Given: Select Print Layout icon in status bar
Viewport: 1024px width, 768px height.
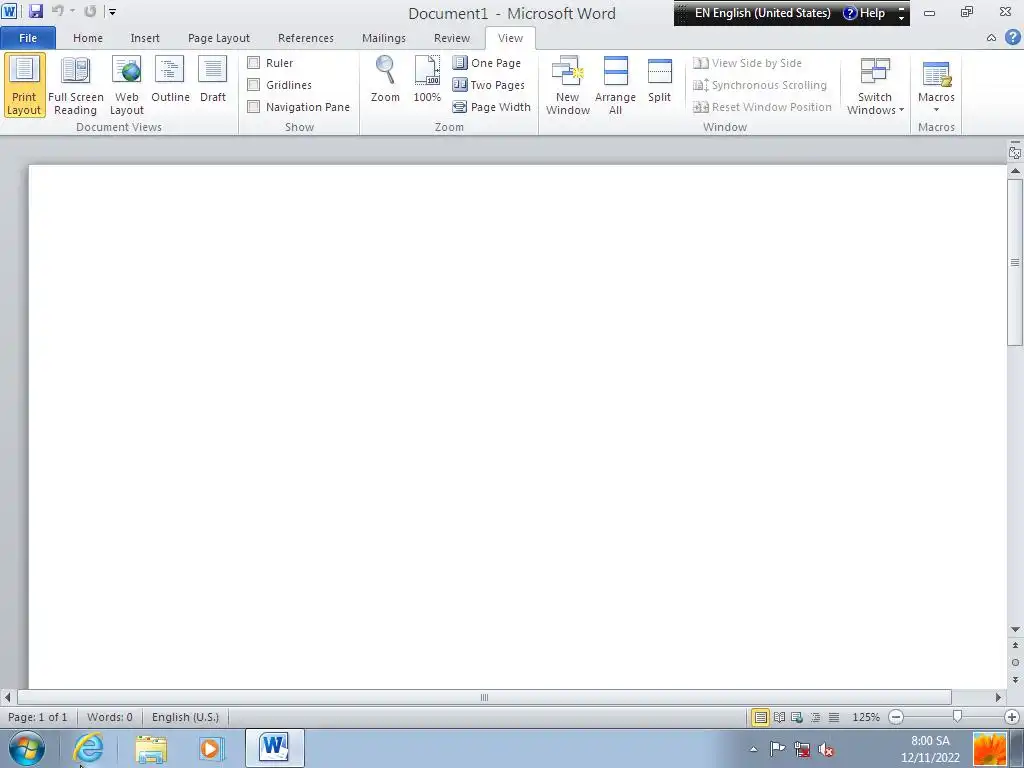Looking at the screenshot, I should pyautogui.click(x=760, y=717).
